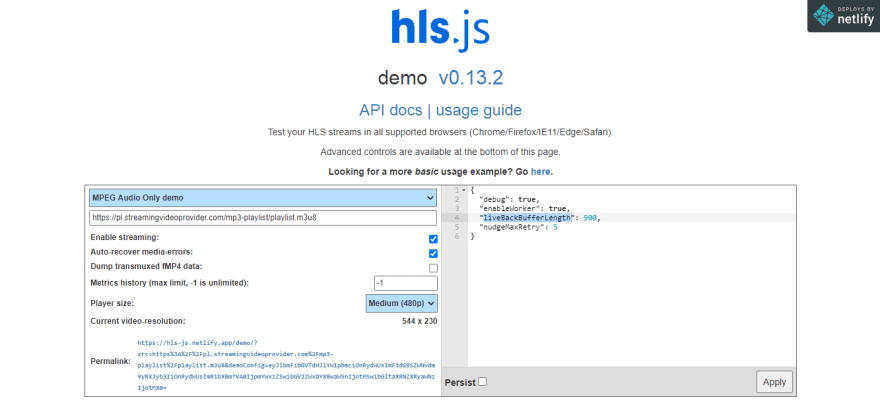
Task: Click line number 2 in editor gutter
Action: pos(457,199)
